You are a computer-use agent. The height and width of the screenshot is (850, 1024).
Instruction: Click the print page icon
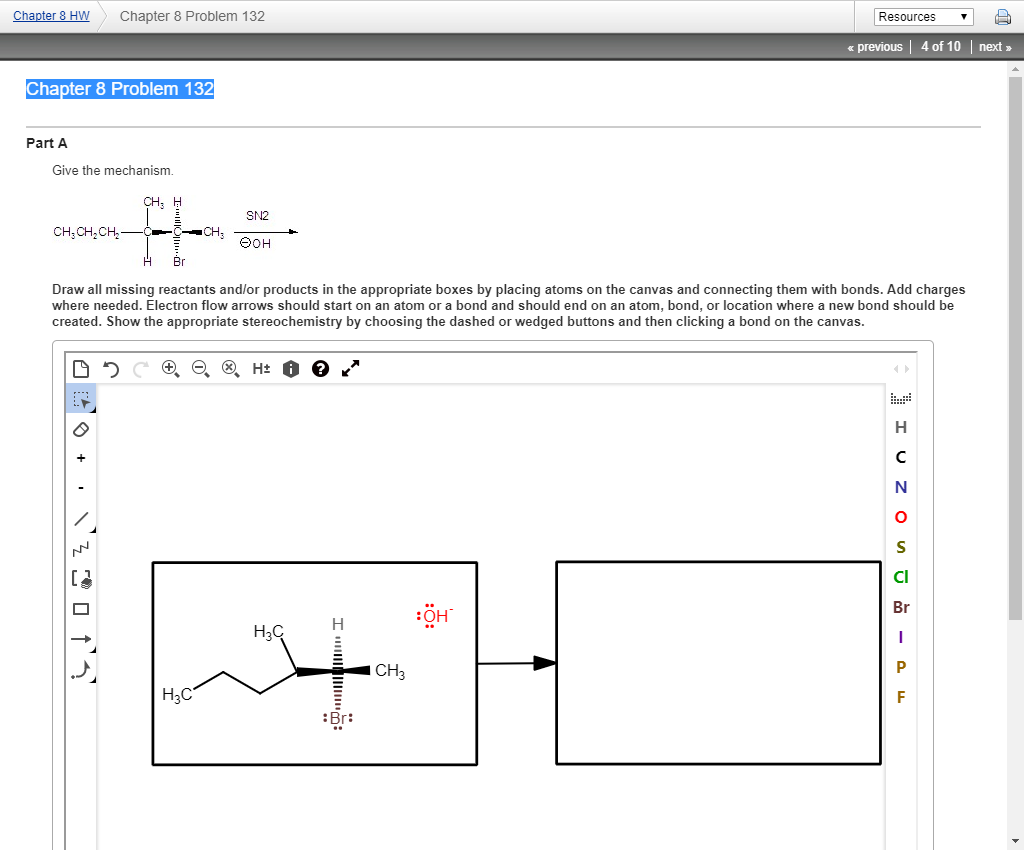(x=1003, y=16)
